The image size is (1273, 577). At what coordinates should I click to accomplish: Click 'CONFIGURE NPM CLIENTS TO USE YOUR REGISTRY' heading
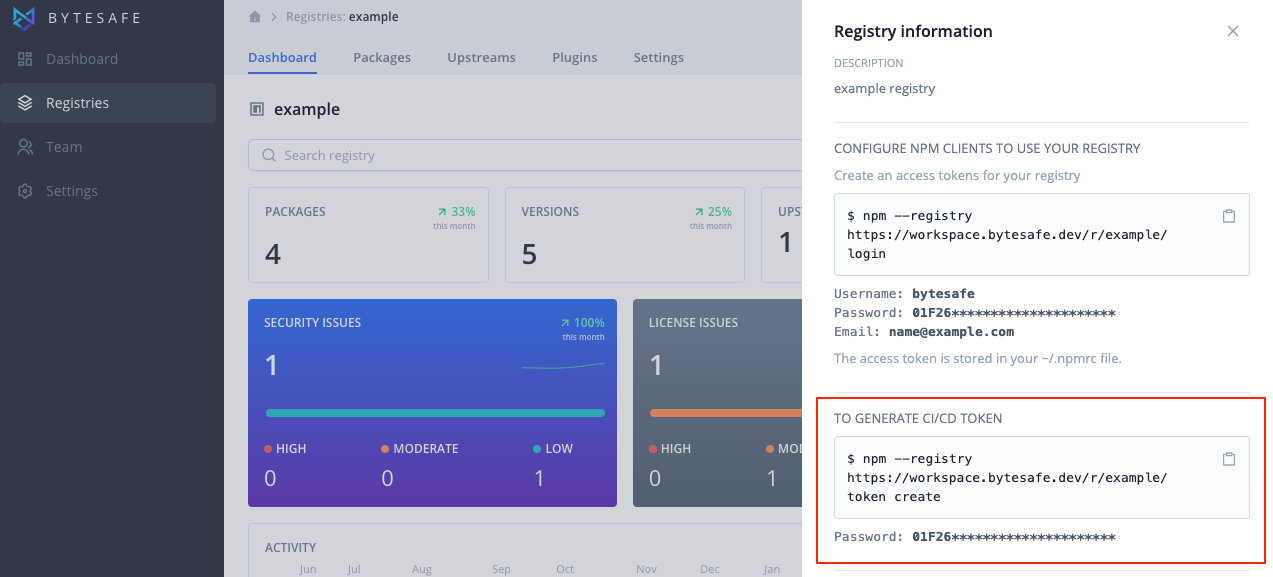[x=987, y=148]
